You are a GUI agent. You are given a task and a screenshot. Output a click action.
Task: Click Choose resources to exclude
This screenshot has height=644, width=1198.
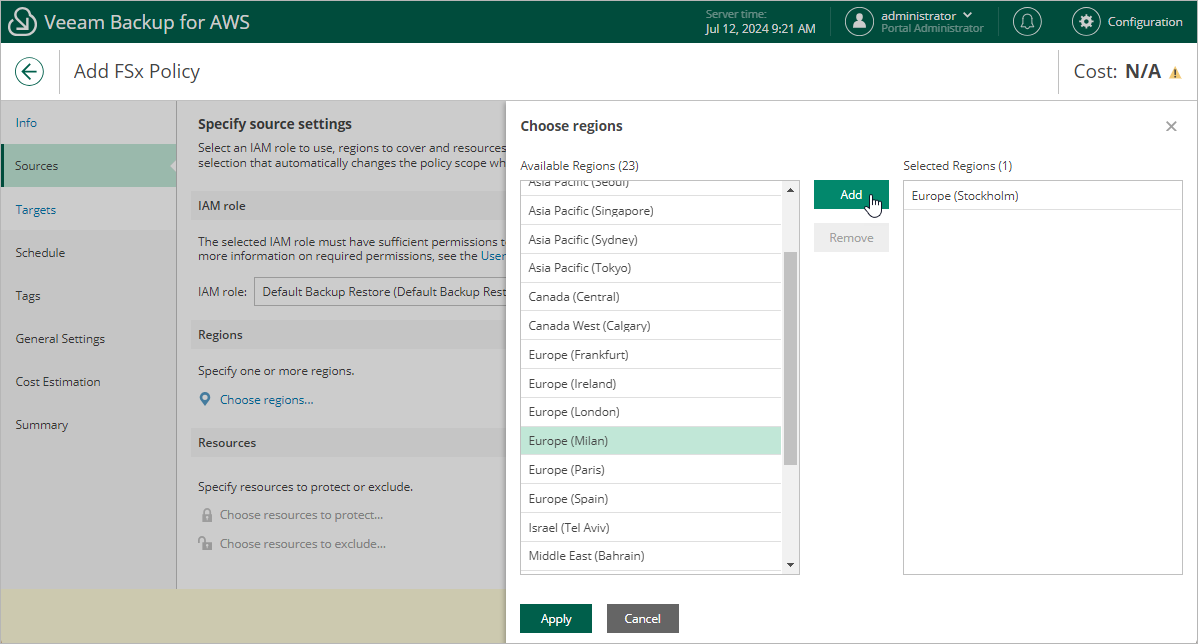click(x=303, y=544)
